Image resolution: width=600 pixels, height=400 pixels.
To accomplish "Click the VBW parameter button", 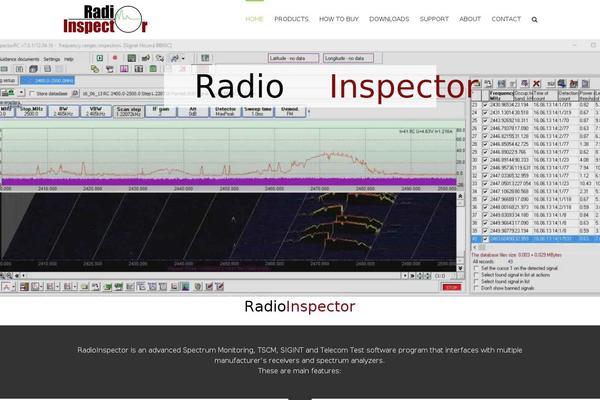I will 96,111.
